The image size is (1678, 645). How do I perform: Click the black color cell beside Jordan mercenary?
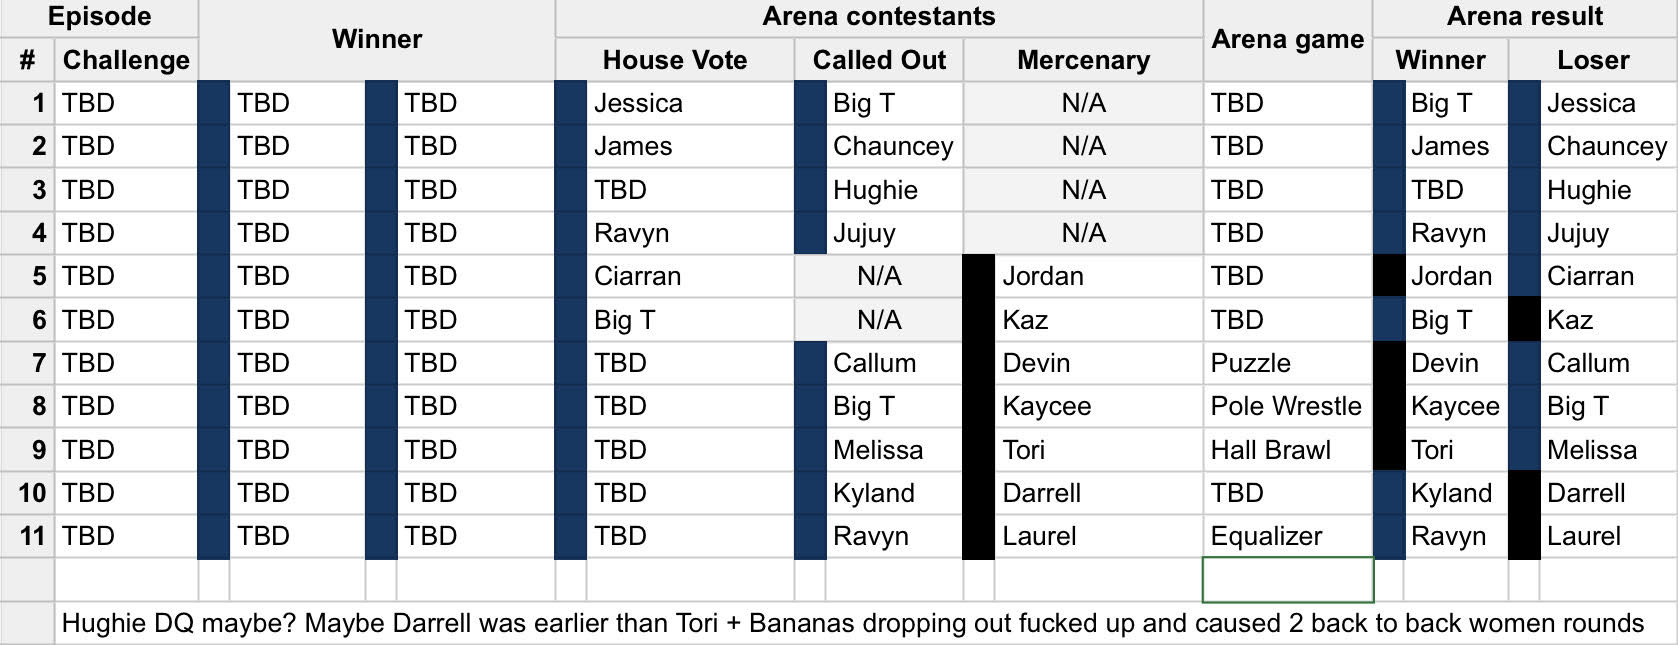pos(979,276)
